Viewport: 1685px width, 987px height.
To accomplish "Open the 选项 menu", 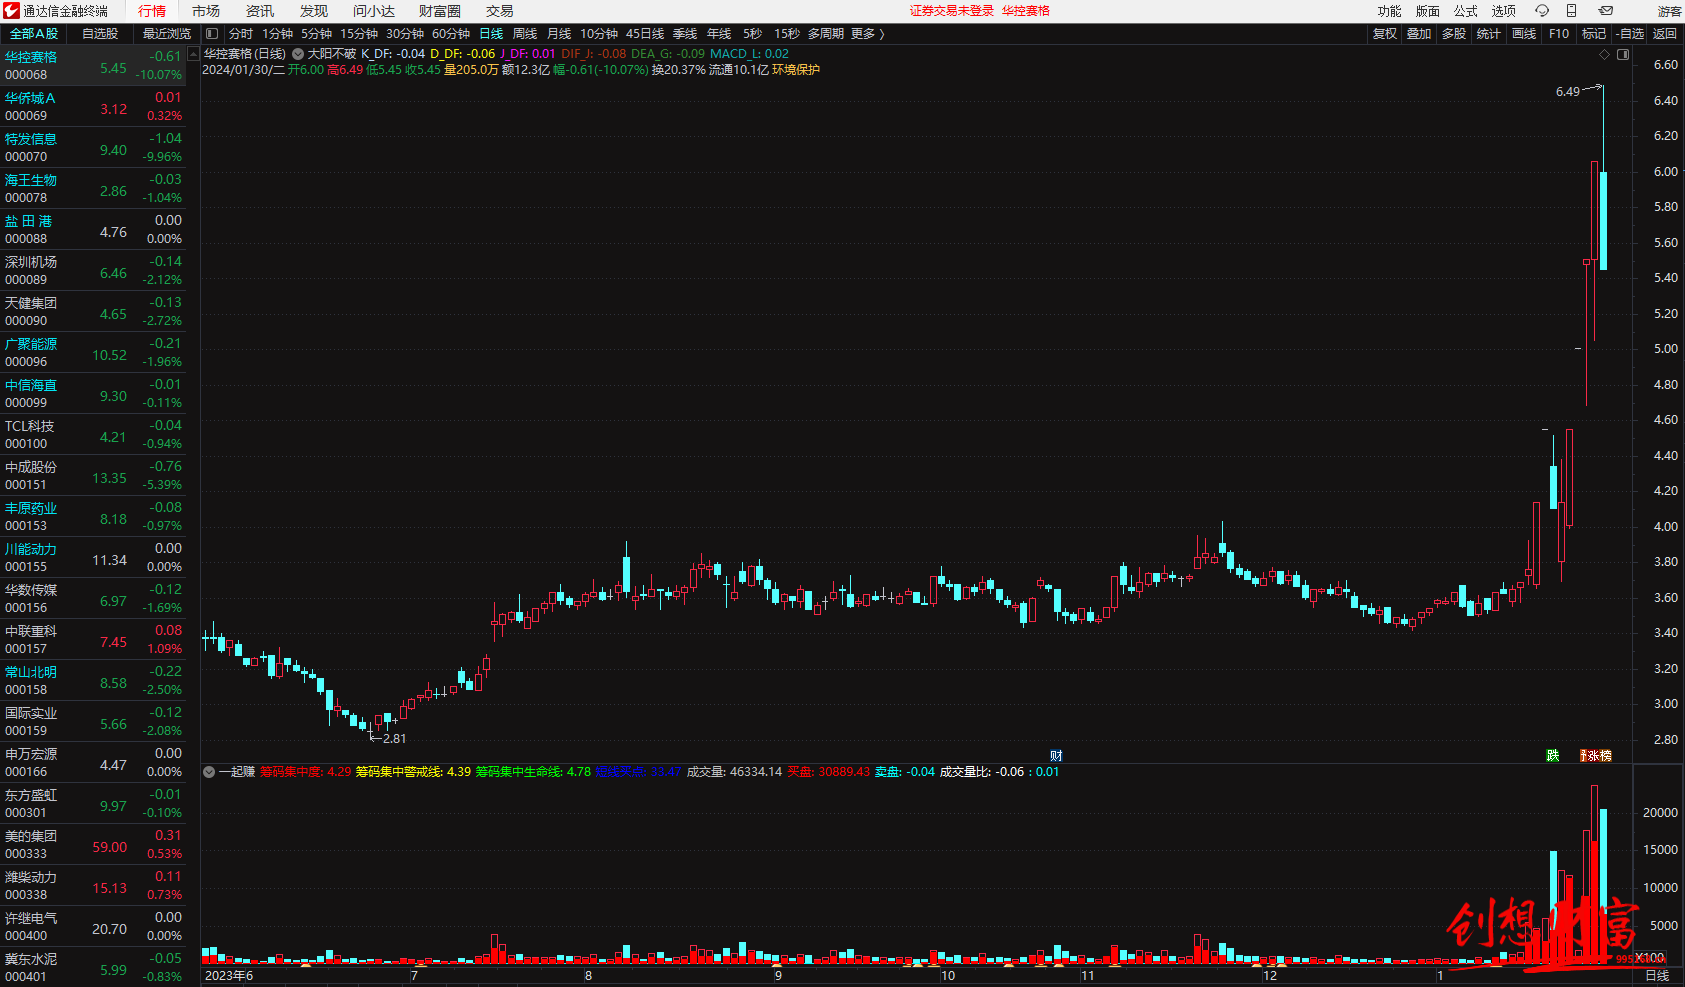I will click(1504, 11).
